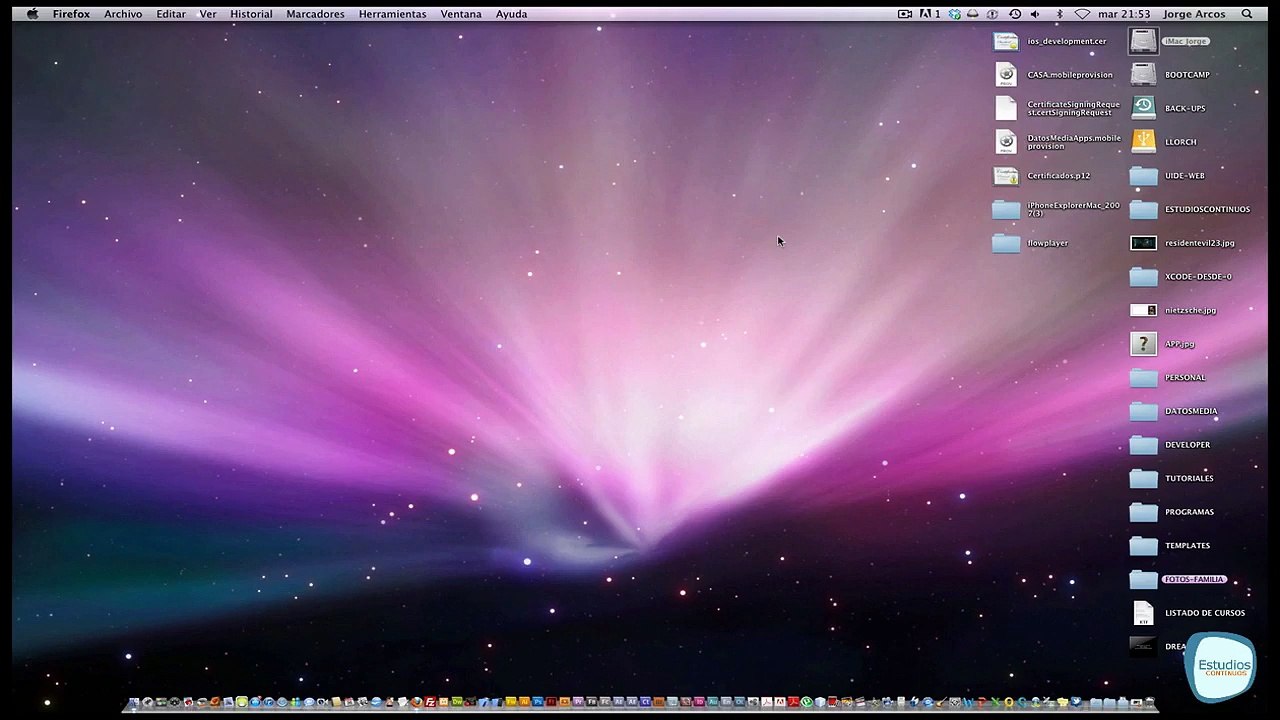Image resolution: width=1280 pixels, height=720 pixels.
Task: Open the Bluetooth status menu
Action: pos(1060,14)
